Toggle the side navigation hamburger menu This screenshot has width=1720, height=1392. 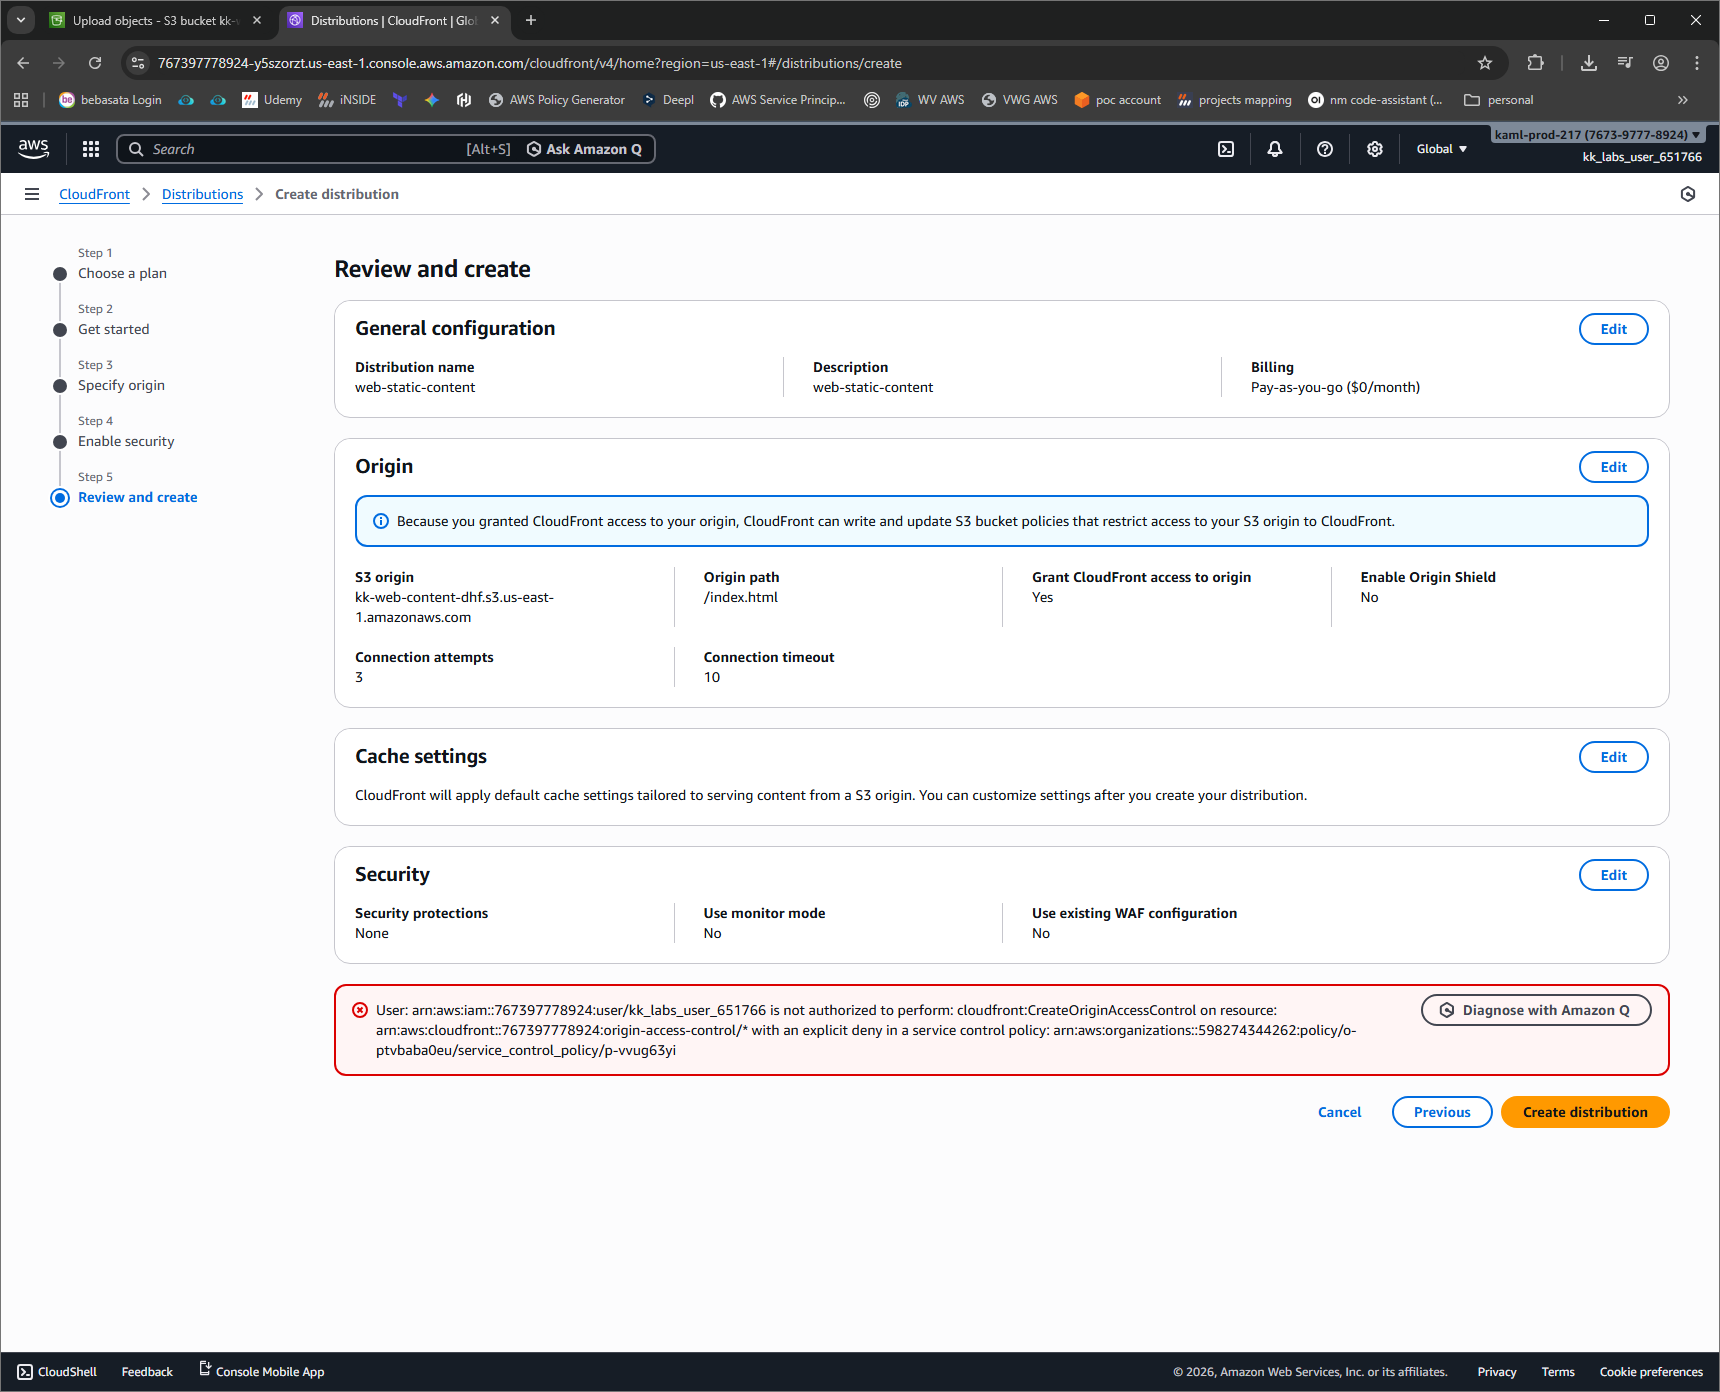[x=32, y=194]
